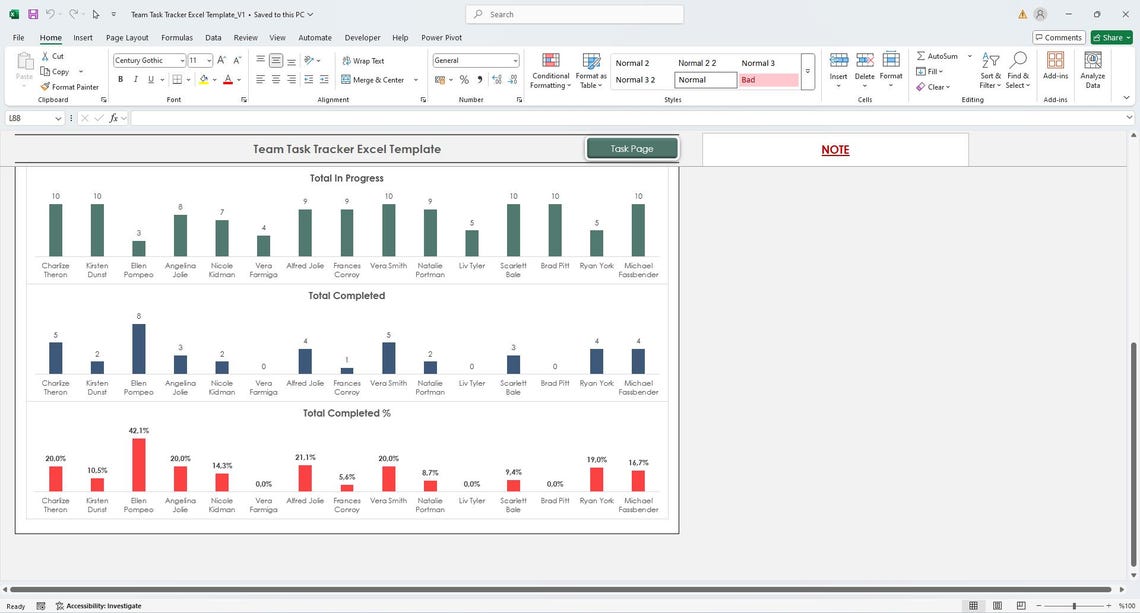Click the Percent Style icon
Image resolution: width=1140 pixels, height=613 pixels.
[464, 79]
